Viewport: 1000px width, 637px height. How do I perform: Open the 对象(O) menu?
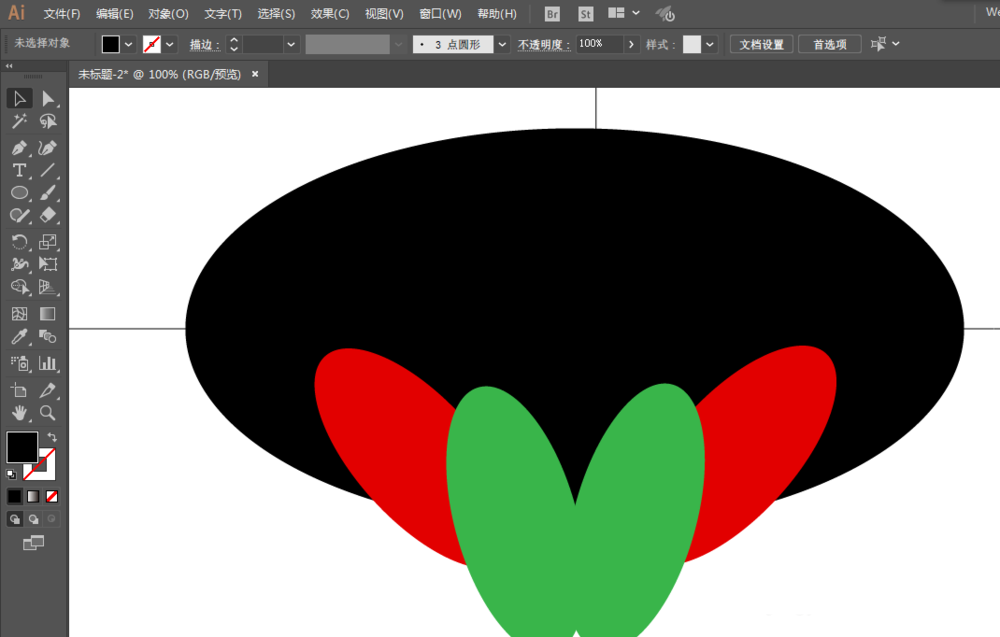tap(168, 13)
